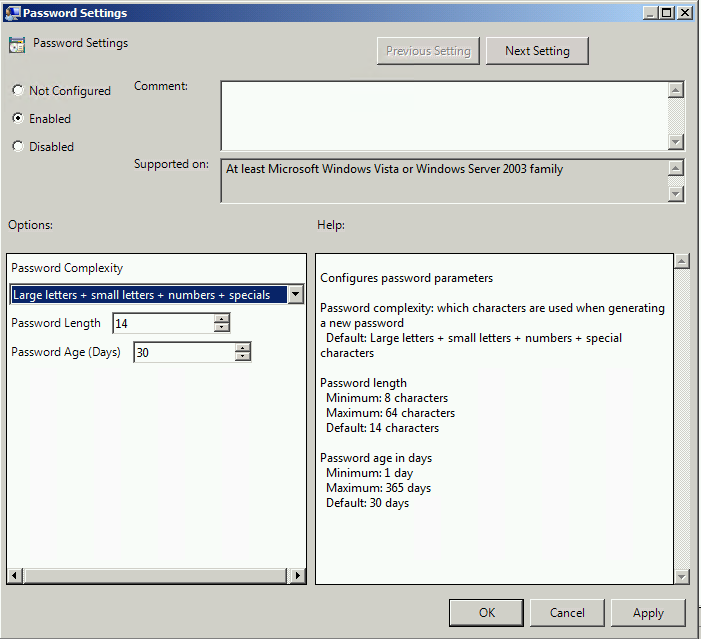Image resolution: width=701 pixels, height=639 pixels.
Task: Open the Password Complexity dropdown
Action: (x=295, y=295)
